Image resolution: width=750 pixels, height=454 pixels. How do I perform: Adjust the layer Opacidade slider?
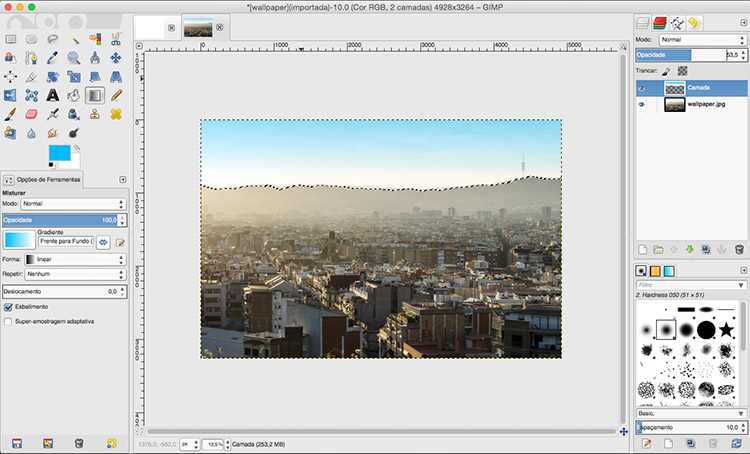tap(691, 55)
